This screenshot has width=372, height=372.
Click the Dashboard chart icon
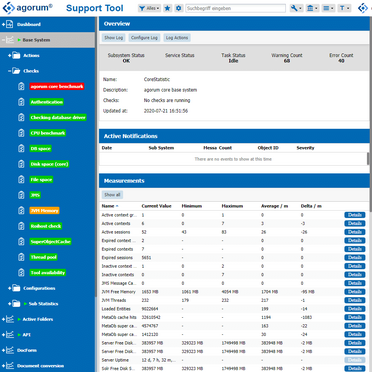pos(10,24)
